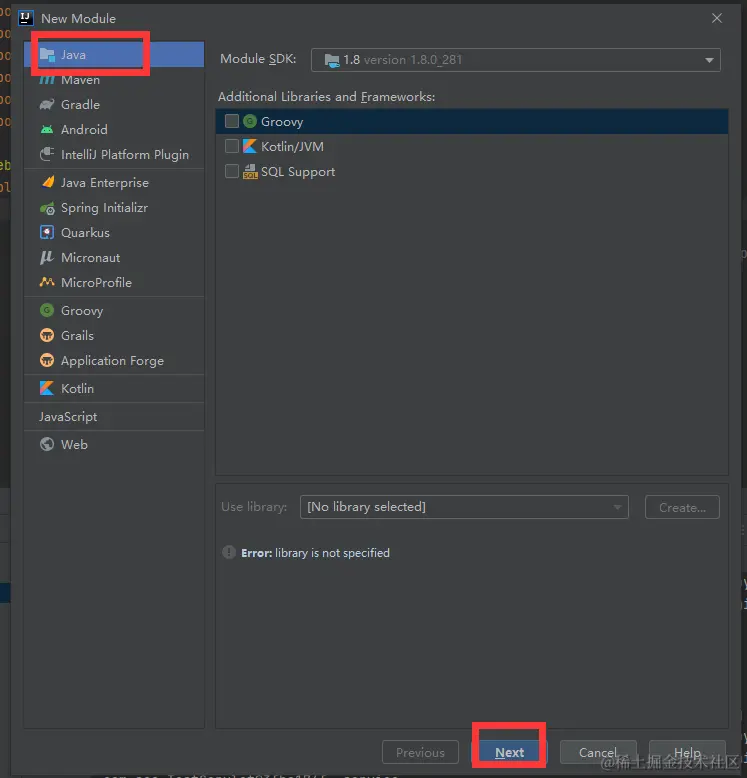Image resolution: width=747 pixels, height=778 pixels.
Task: Choose Java Enterprise module type
Action: [114, 183]
